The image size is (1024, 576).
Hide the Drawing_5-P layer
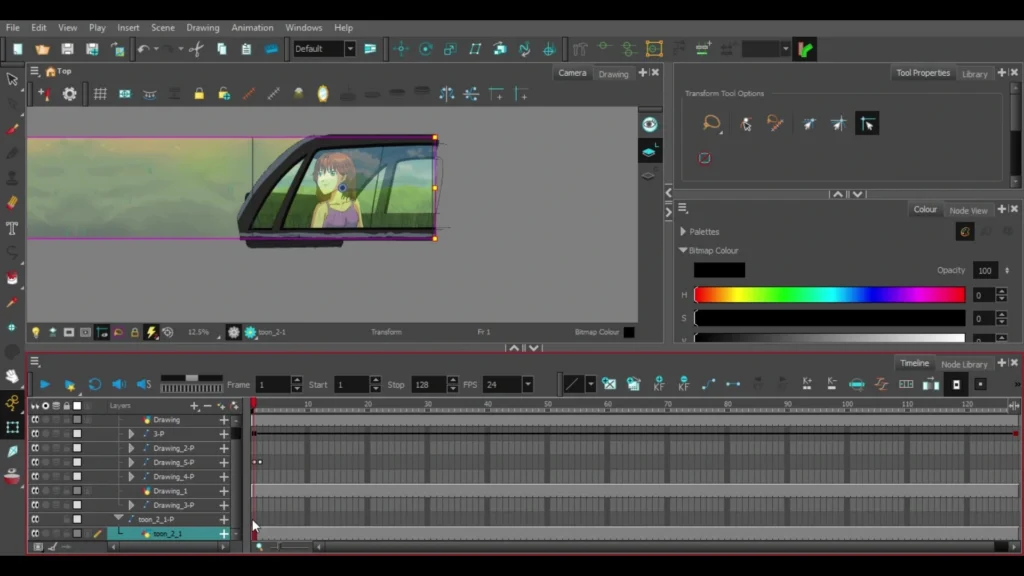coord(35,462)
